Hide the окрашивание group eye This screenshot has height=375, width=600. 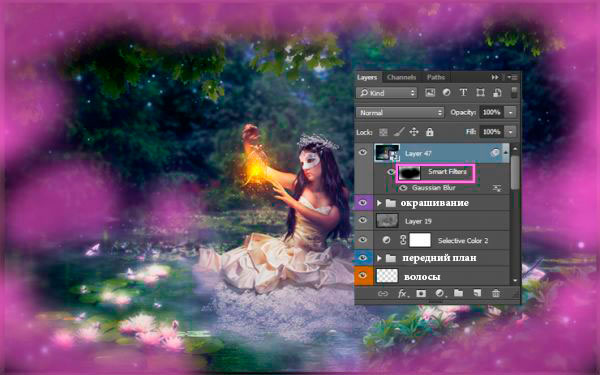click(363, 203)
